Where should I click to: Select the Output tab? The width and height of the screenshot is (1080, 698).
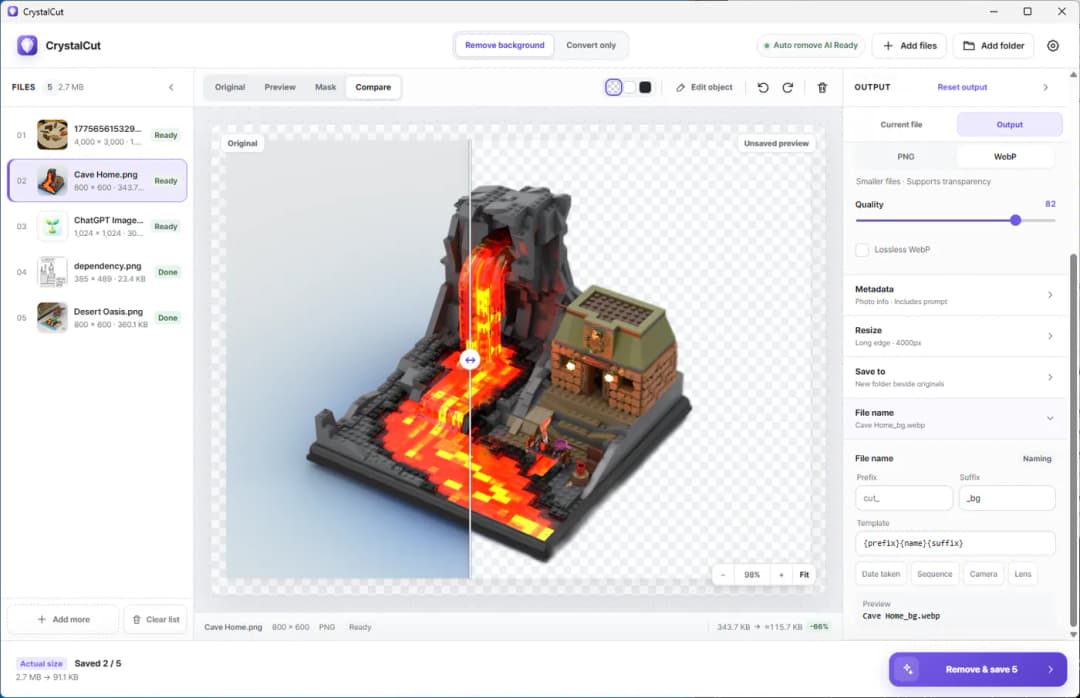coord(1009,125)
